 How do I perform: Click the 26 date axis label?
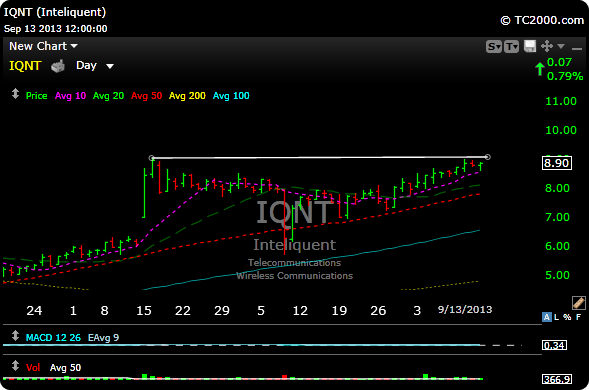(378, 311)
